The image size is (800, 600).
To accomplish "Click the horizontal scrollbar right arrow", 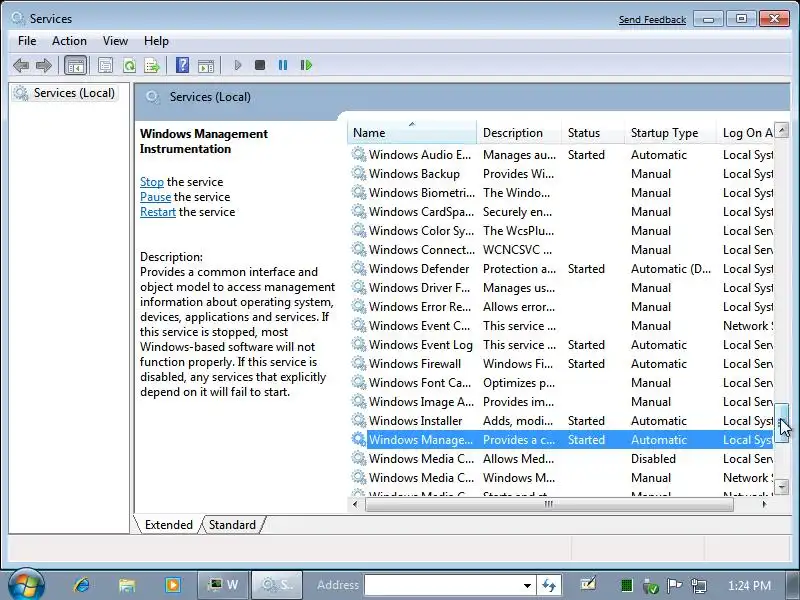I will (764, 504).
